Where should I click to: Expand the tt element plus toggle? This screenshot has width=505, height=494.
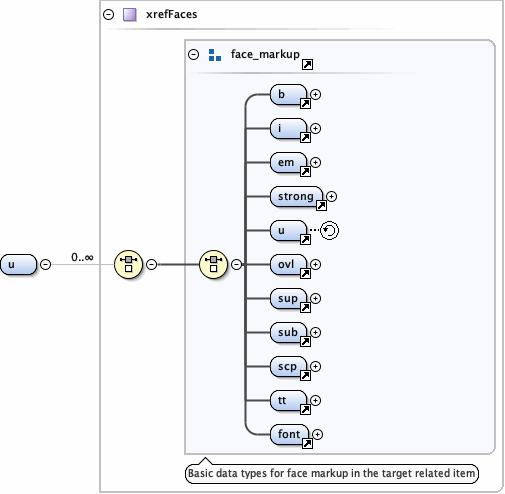315,400
